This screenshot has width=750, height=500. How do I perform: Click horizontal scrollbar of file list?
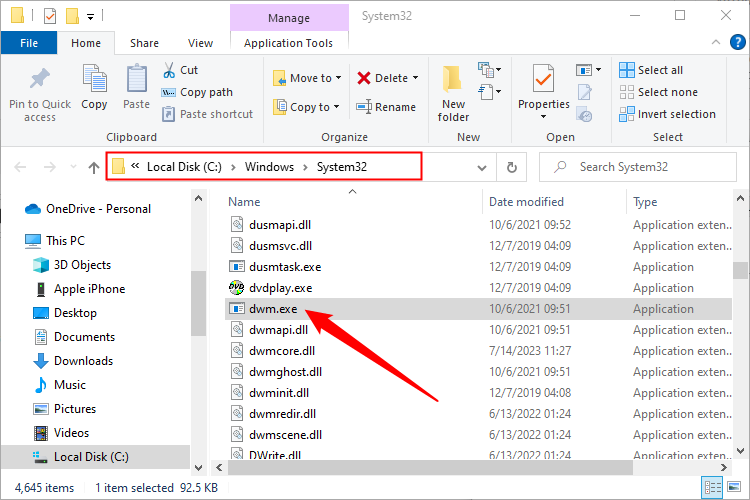click(x=430, y=467)
